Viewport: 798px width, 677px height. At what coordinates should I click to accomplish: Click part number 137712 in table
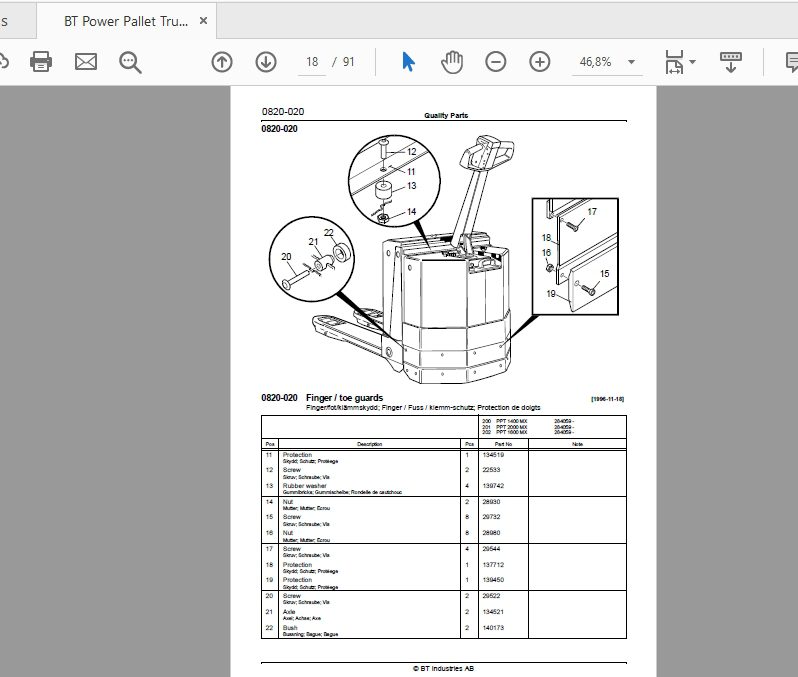click(493, 565)
